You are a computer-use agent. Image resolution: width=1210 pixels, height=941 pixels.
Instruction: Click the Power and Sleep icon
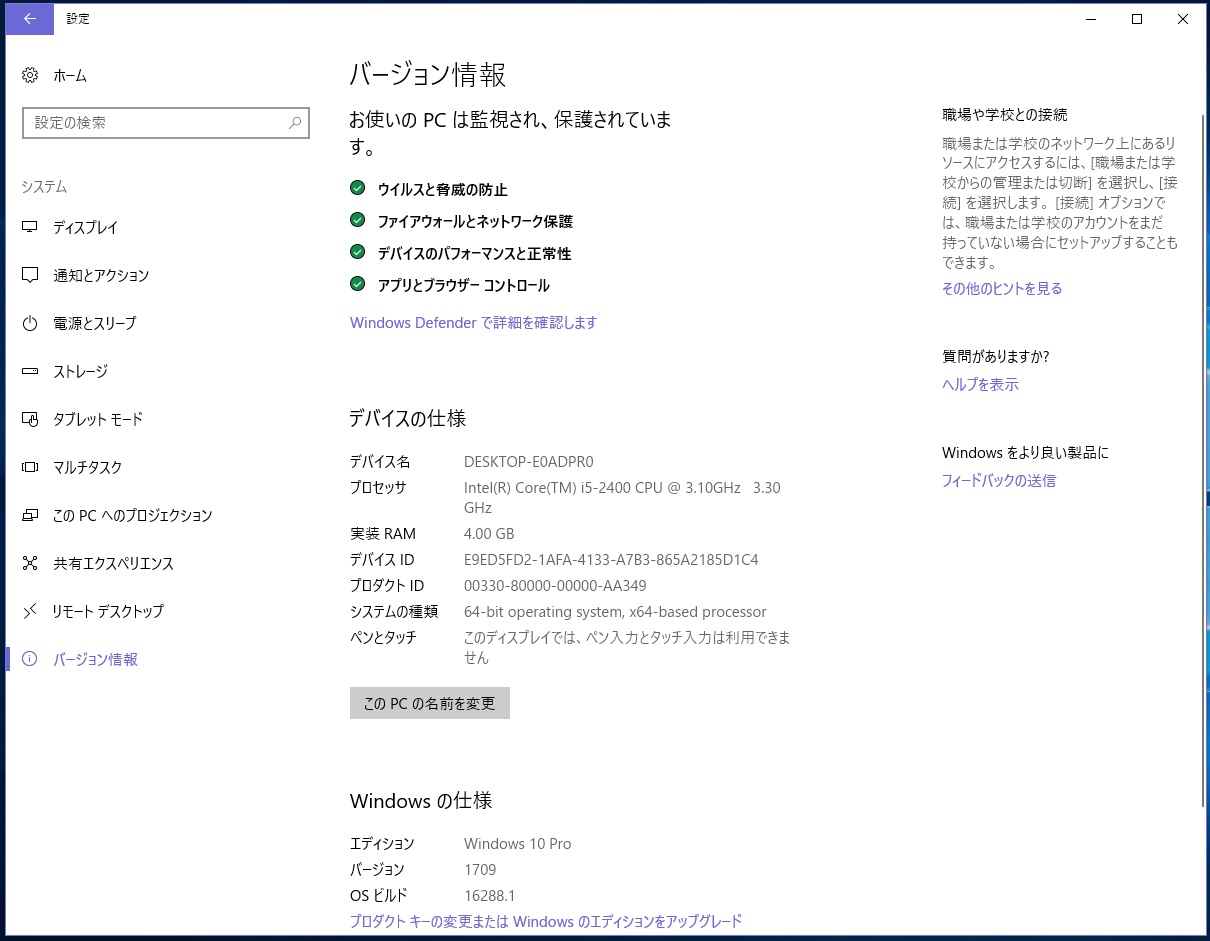(30, 323)
